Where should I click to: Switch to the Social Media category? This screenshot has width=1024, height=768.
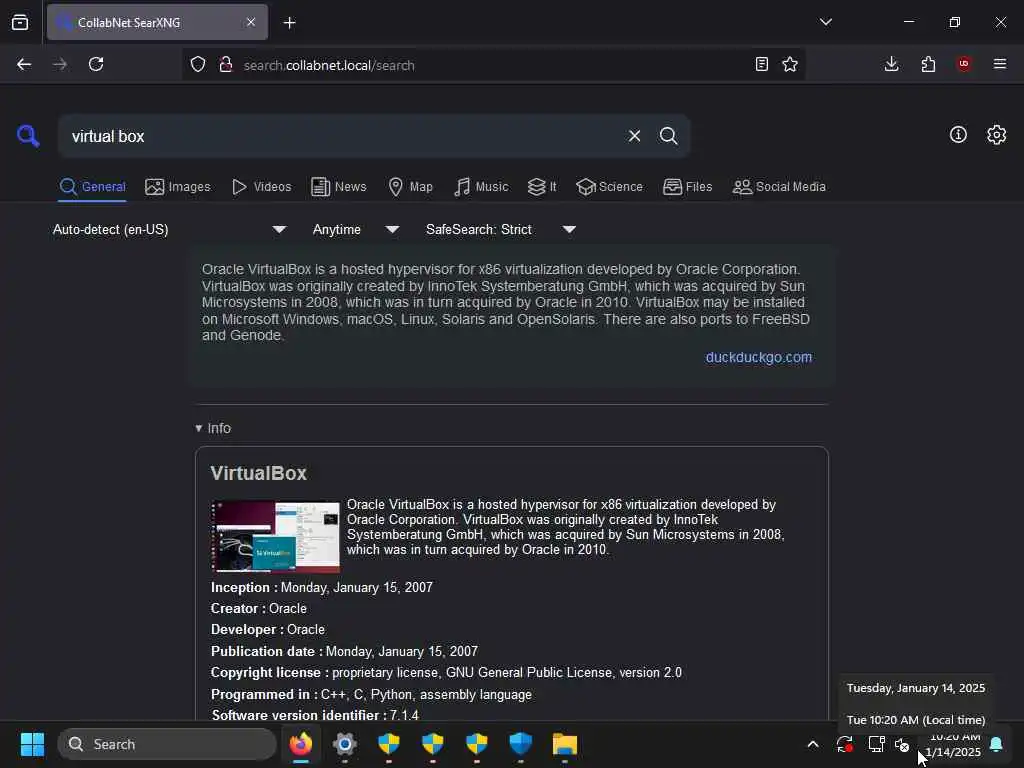pos(779,187)
